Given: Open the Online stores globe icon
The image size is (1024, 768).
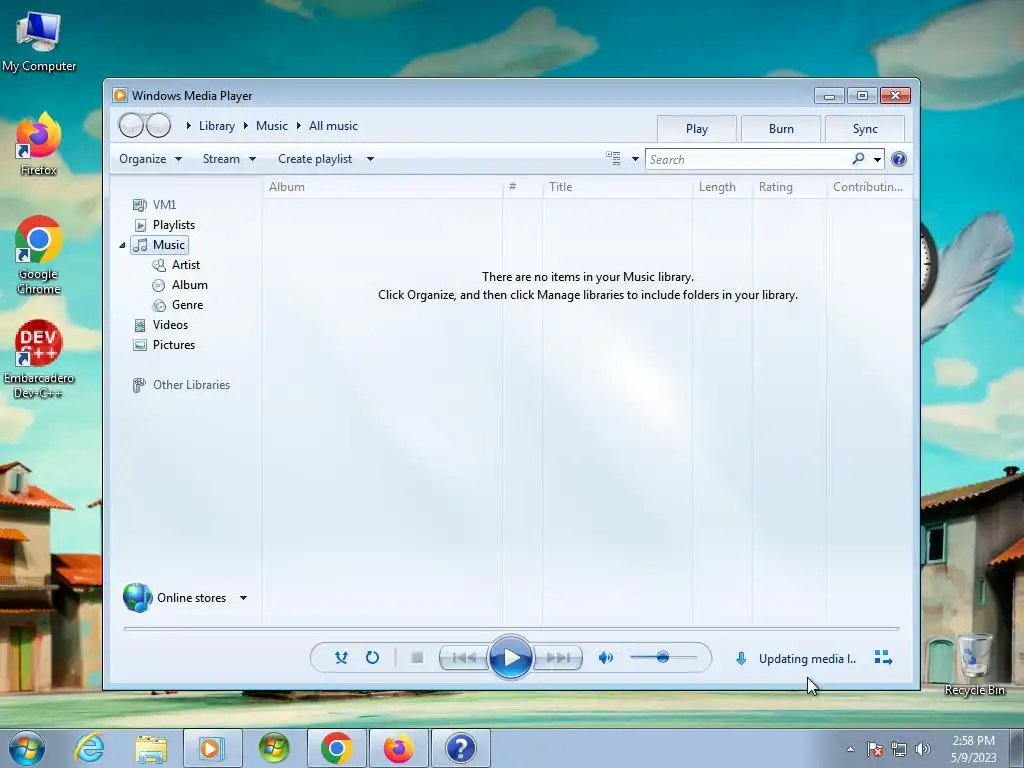Looking at the screenshot, I should (x=138, y=598).
